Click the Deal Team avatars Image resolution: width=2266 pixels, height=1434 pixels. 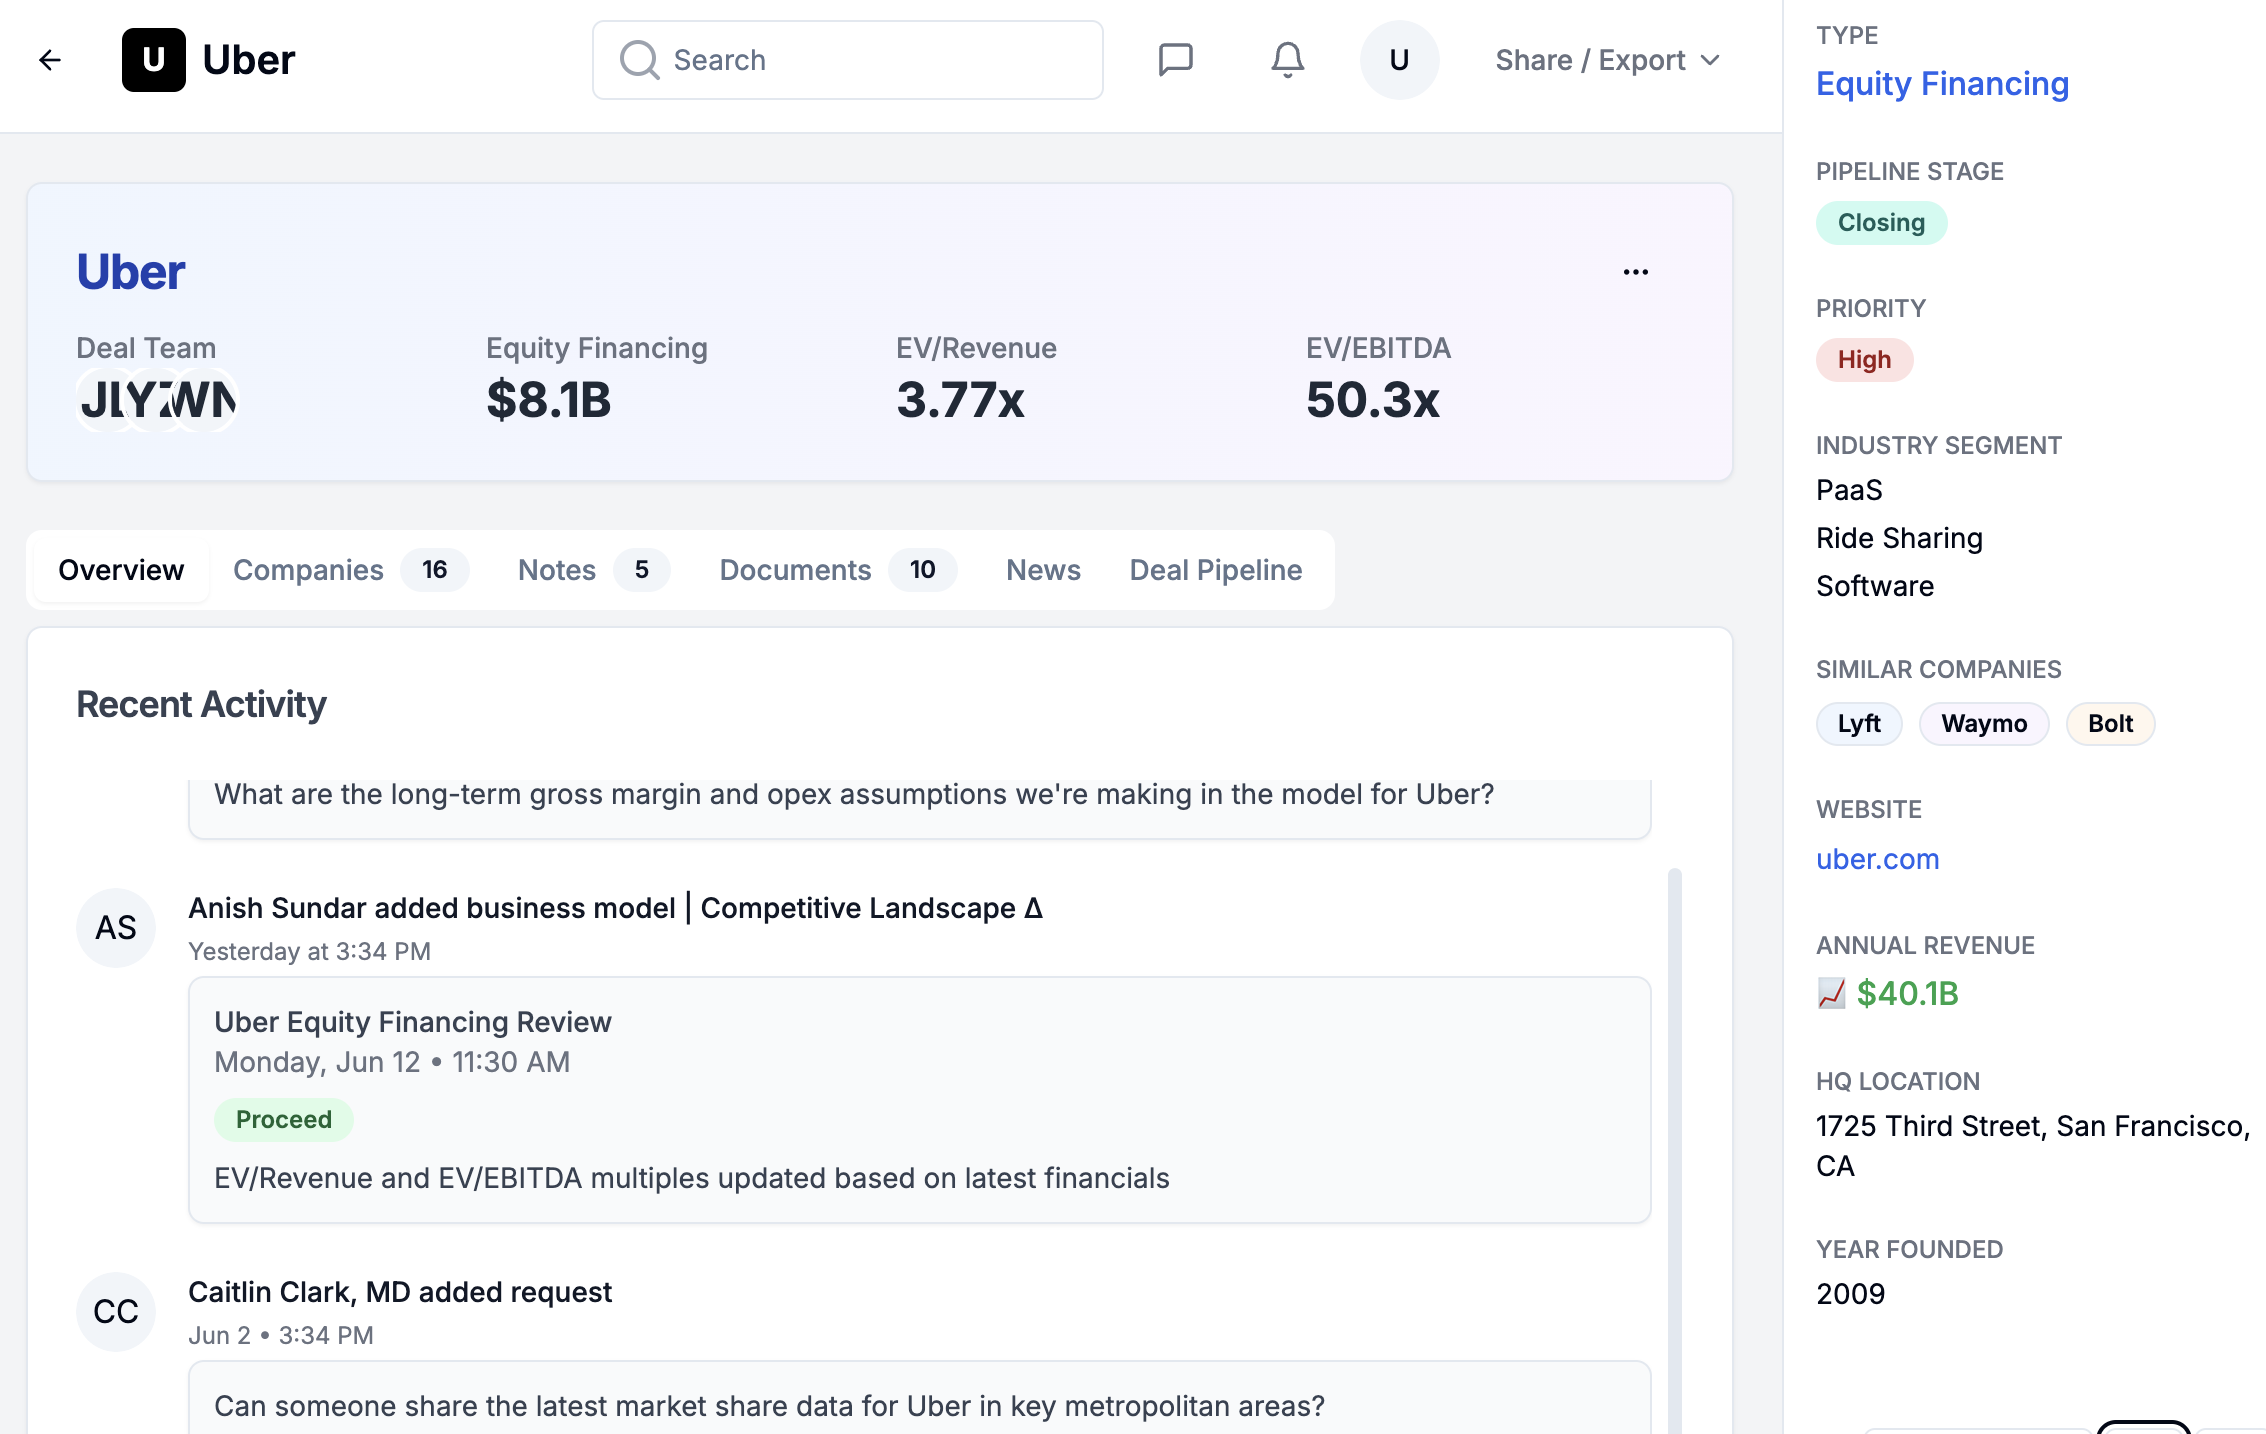[158, 400]
